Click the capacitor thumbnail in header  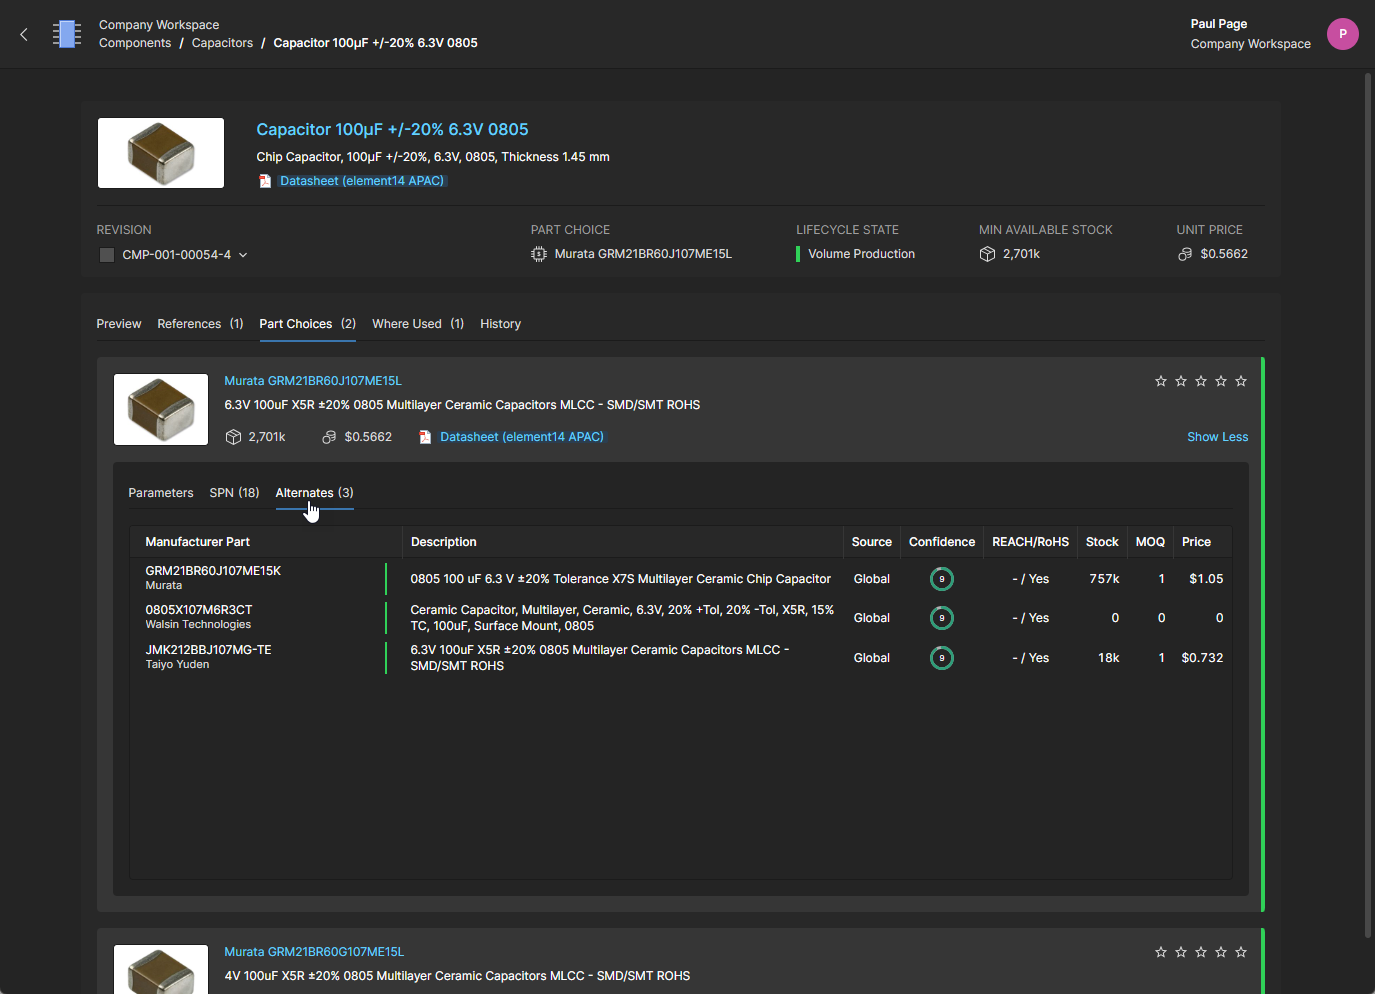(x=161, y=153)
